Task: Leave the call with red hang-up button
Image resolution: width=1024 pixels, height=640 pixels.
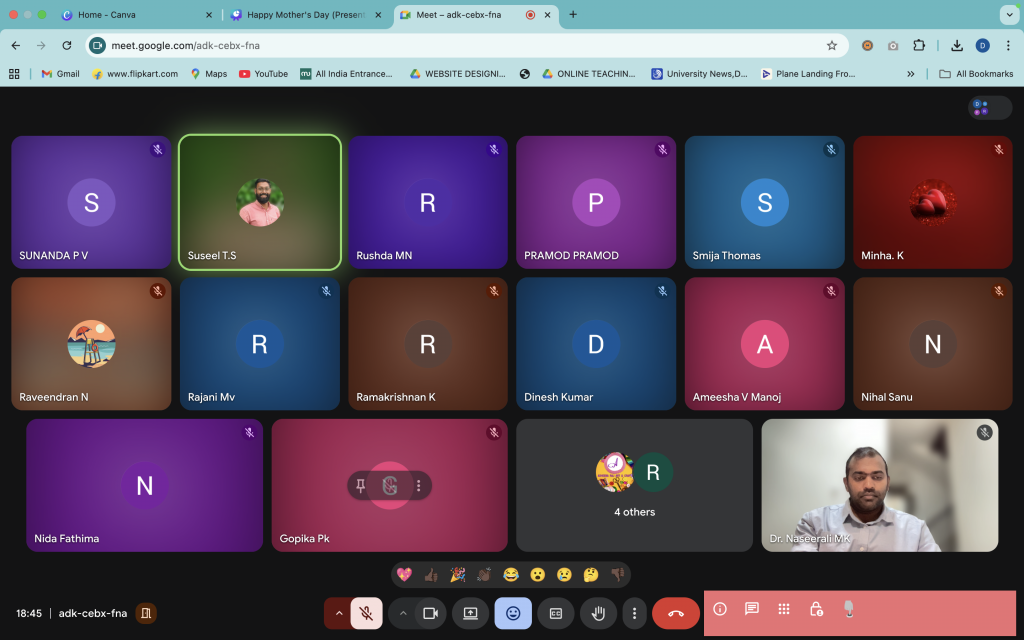Action: pos(676,613)
